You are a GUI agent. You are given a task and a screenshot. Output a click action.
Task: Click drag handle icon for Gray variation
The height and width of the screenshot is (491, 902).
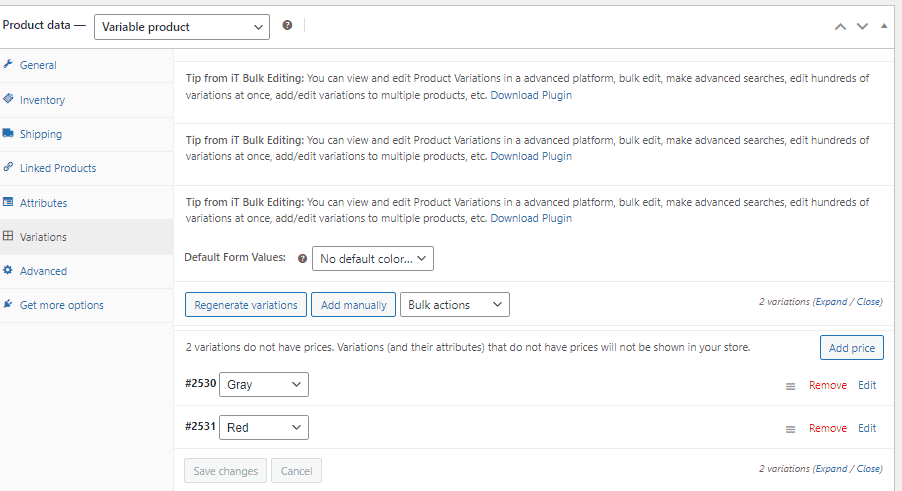pyautogui.click(x=790, y=386)
